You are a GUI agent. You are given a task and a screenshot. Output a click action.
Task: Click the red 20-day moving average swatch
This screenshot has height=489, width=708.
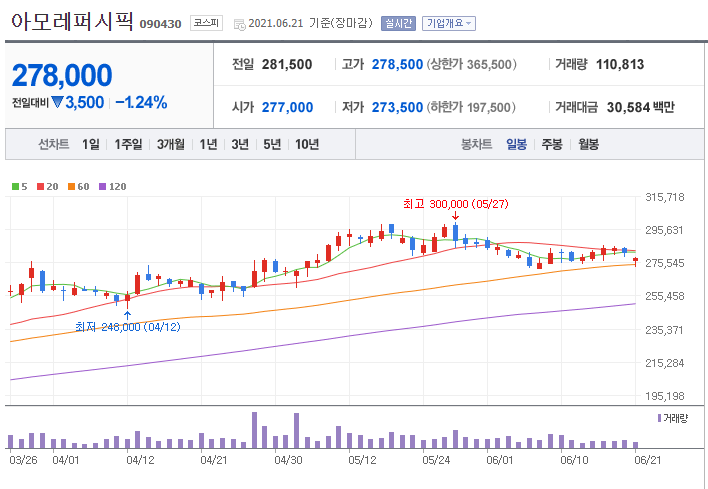[41, 186]
